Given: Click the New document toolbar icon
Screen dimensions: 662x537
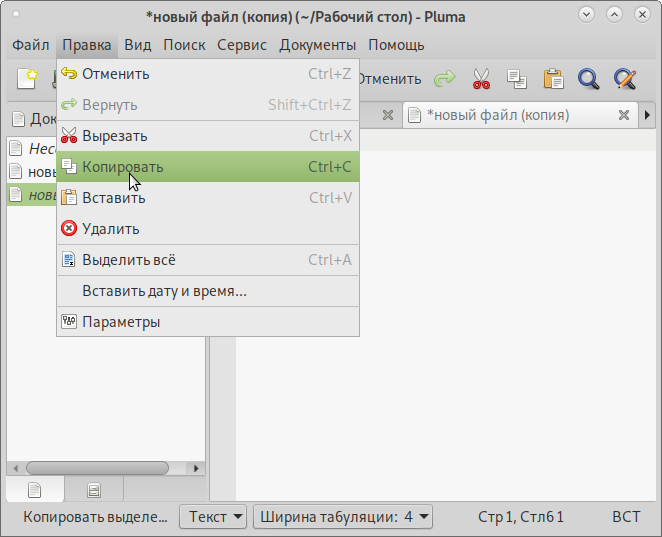Looking at the screenshot, I should (x=27, y=79).
